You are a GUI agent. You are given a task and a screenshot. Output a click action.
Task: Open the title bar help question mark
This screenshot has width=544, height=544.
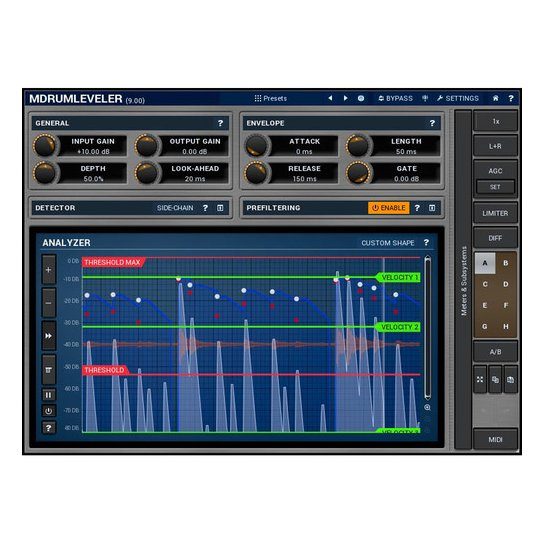pyautogui.click(x=511, y=99)
